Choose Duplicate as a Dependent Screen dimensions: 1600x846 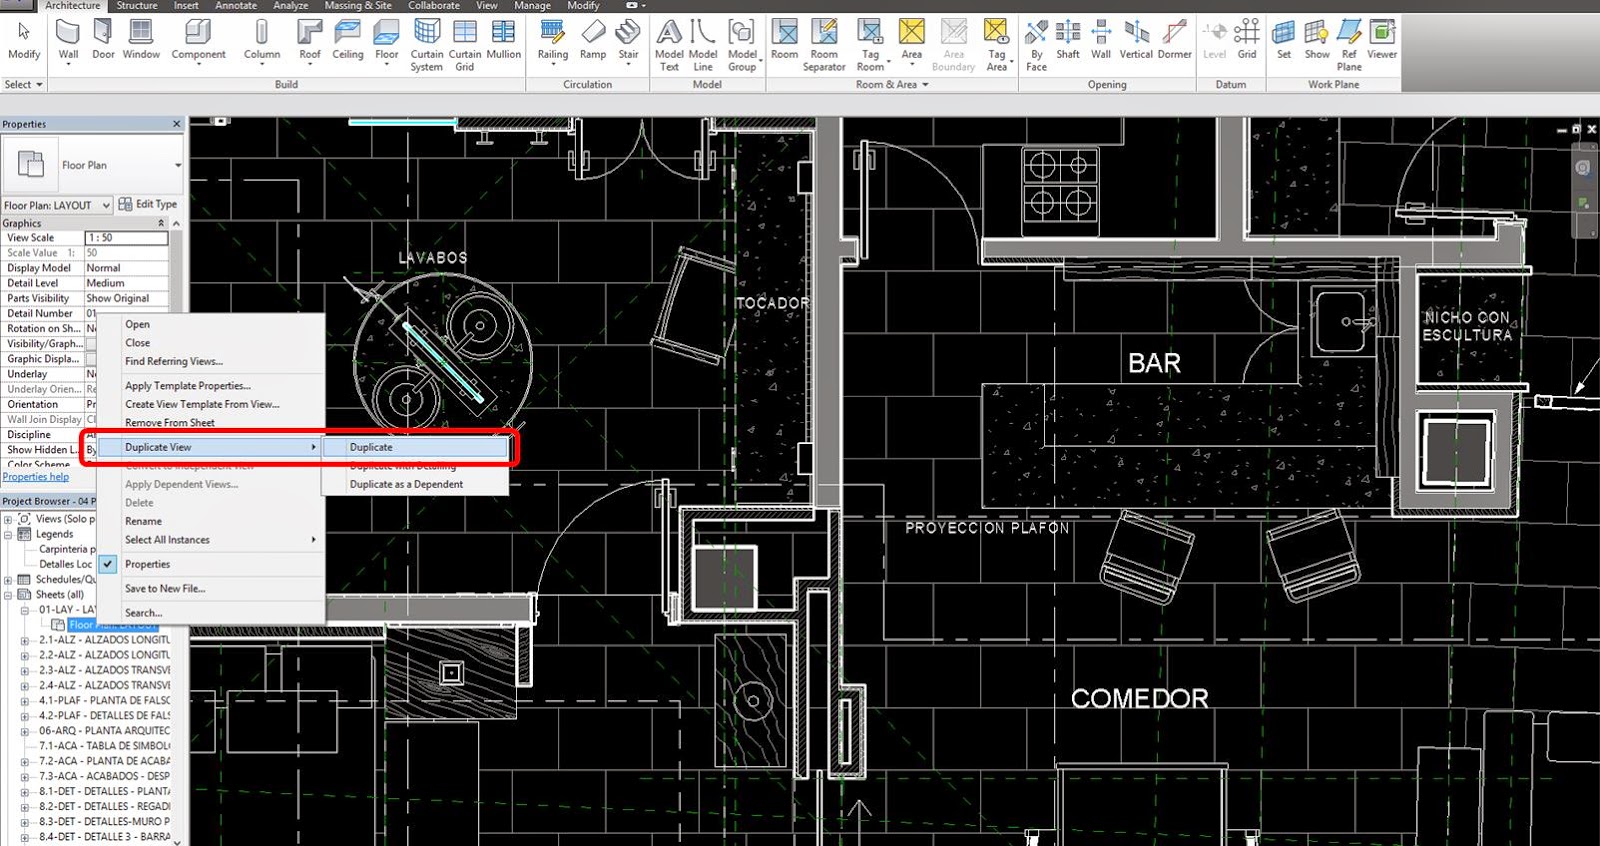coord(415,484)
